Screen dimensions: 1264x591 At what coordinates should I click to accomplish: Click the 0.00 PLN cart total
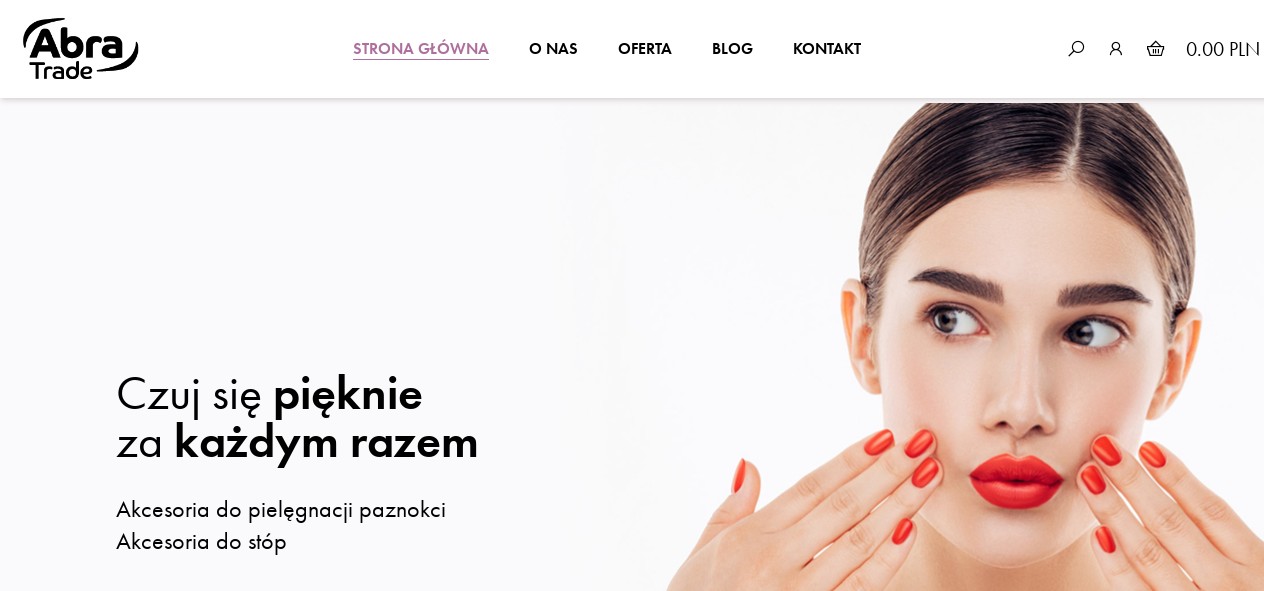pos(1222,49)
